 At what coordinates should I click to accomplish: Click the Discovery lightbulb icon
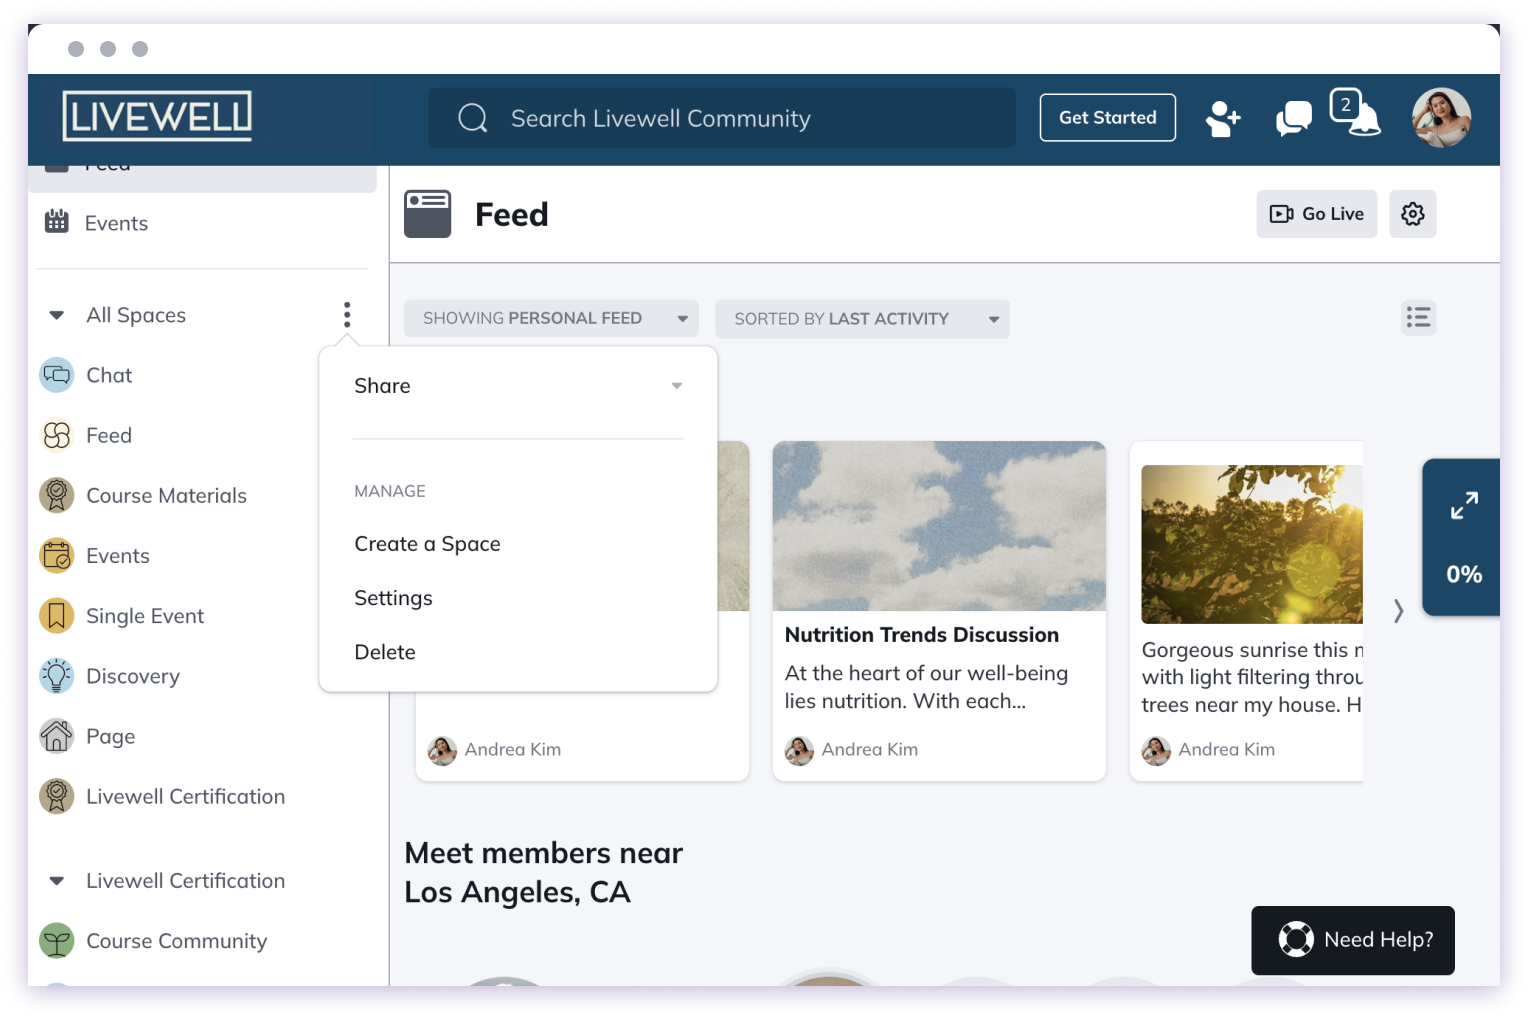(x=57, y=676)
